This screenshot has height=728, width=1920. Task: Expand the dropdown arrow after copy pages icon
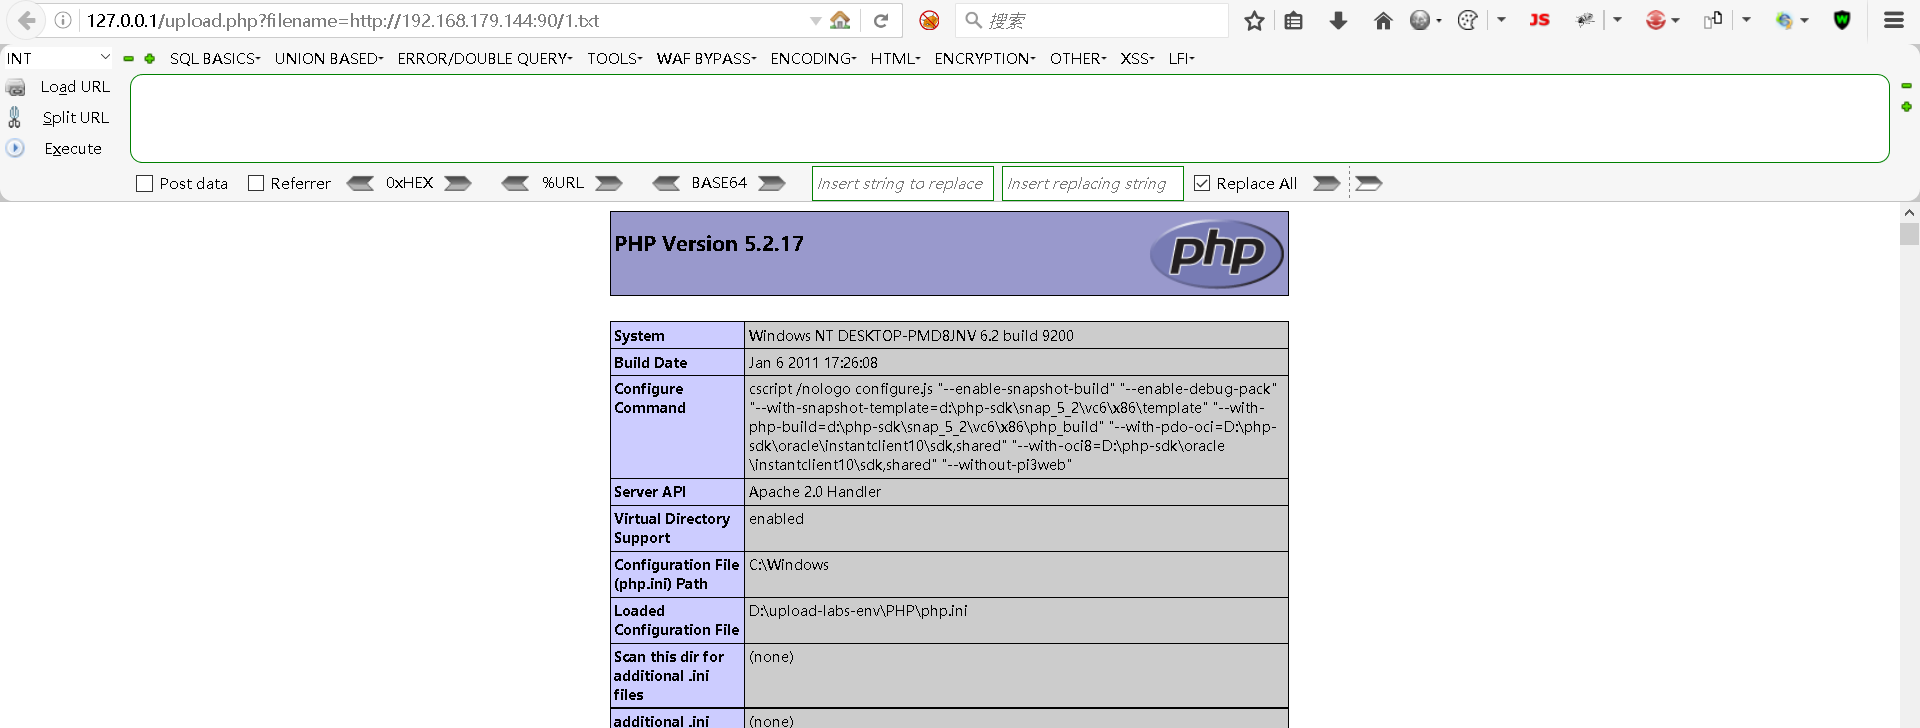tap(1746, 20)
